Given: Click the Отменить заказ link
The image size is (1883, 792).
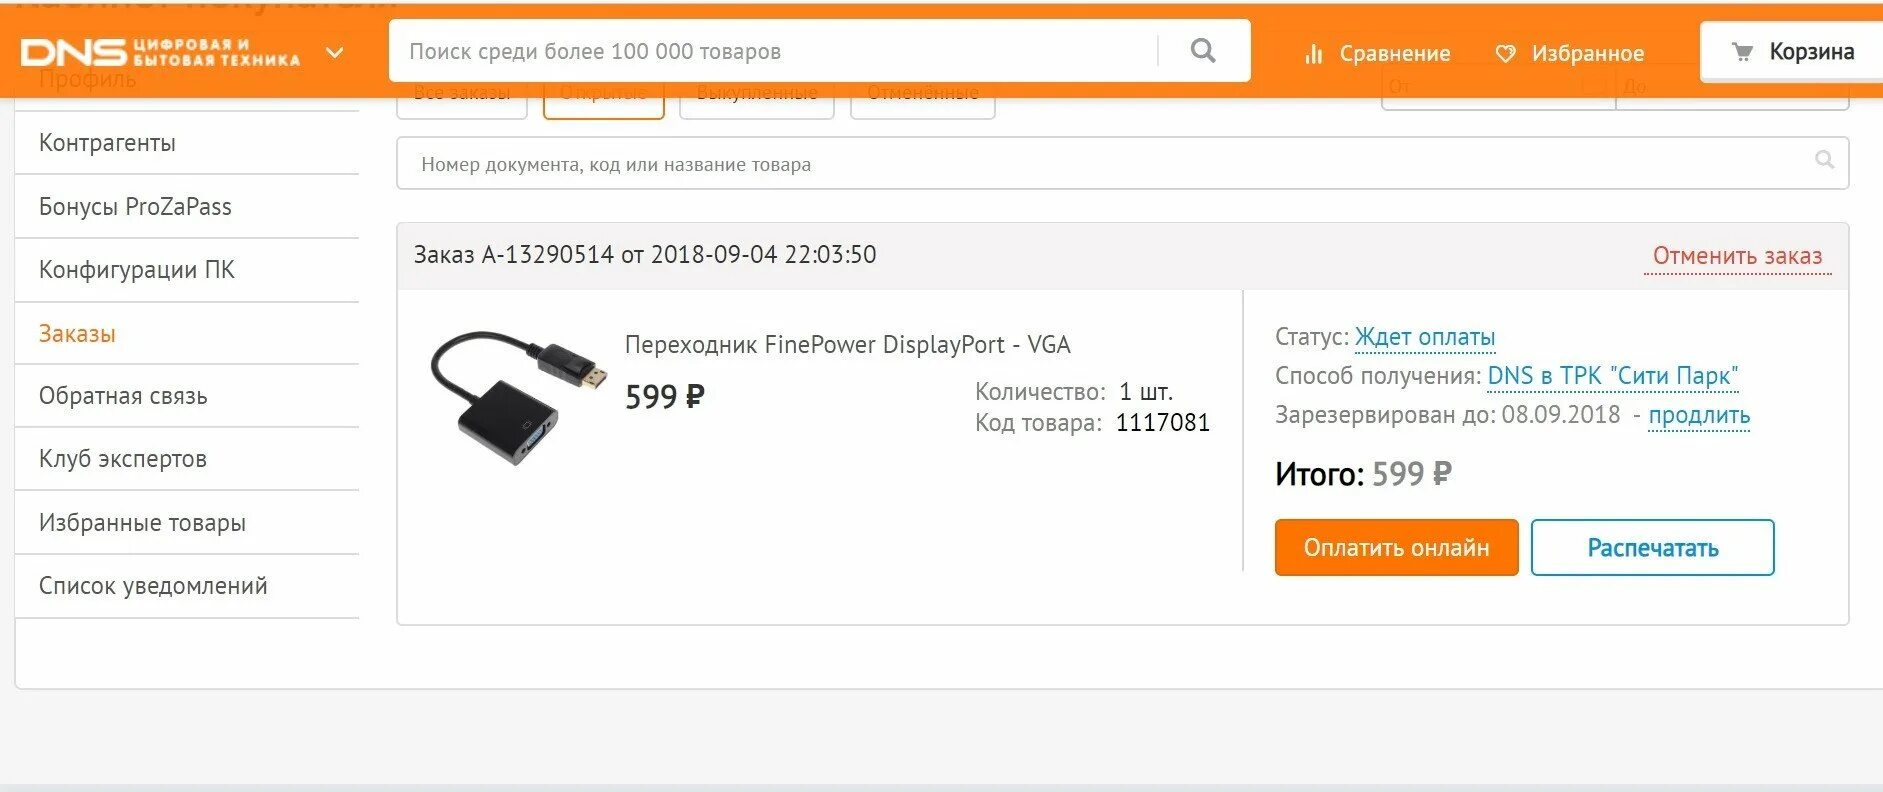Looking at the screenshot, I should 1737,256.
